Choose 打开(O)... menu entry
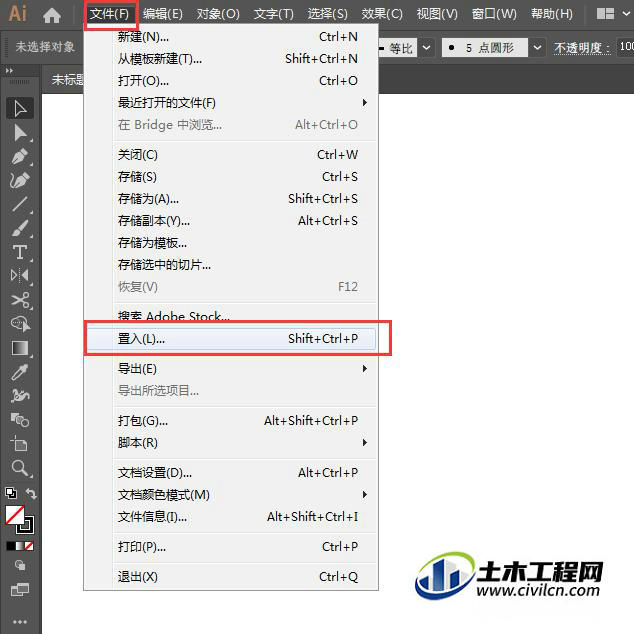The height and width of the screenshot is (634, 634). click(x=231, y=81)
